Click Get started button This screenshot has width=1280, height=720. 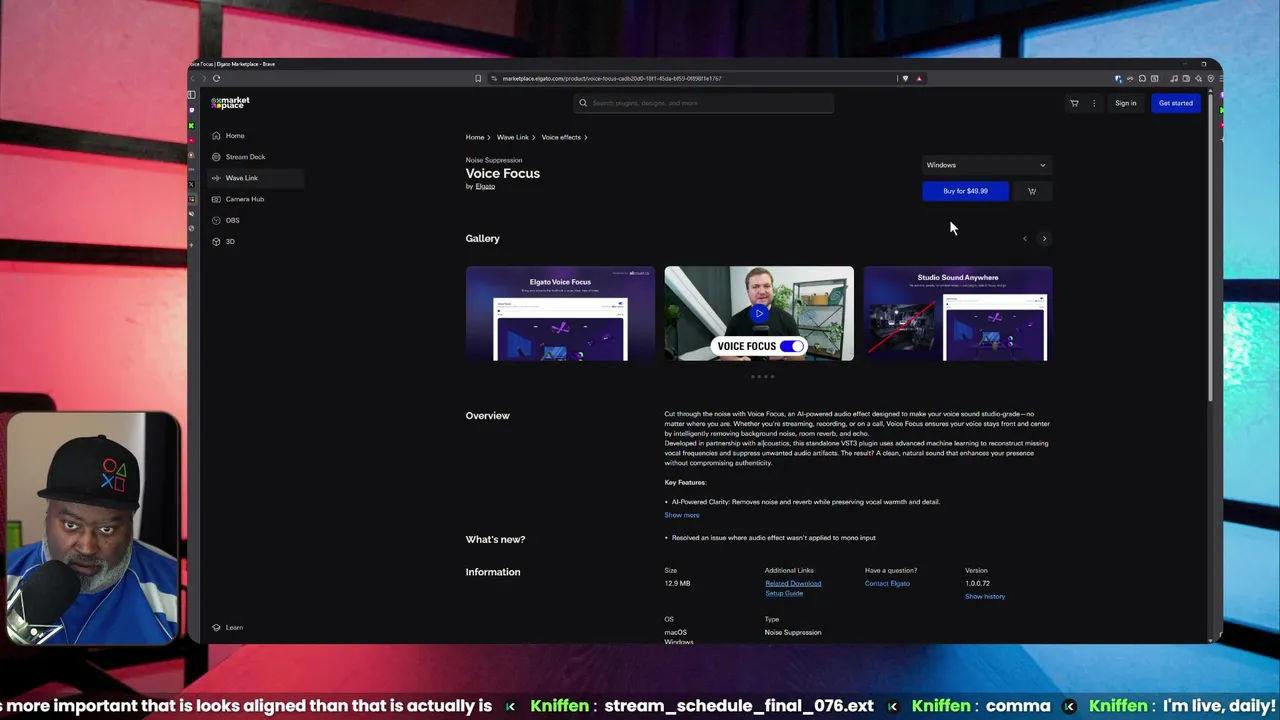(1175, 103)
